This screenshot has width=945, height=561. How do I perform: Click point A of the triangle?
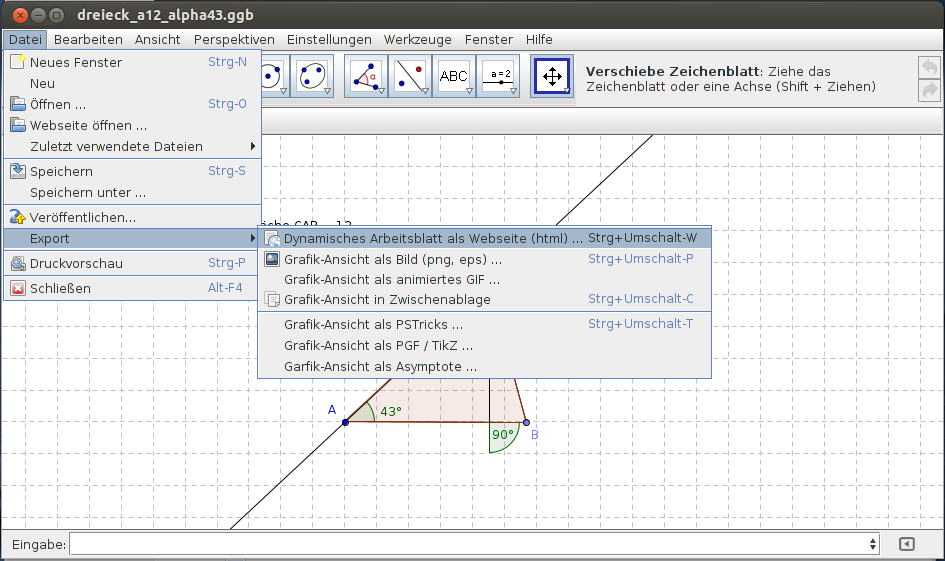click(345, 422)
